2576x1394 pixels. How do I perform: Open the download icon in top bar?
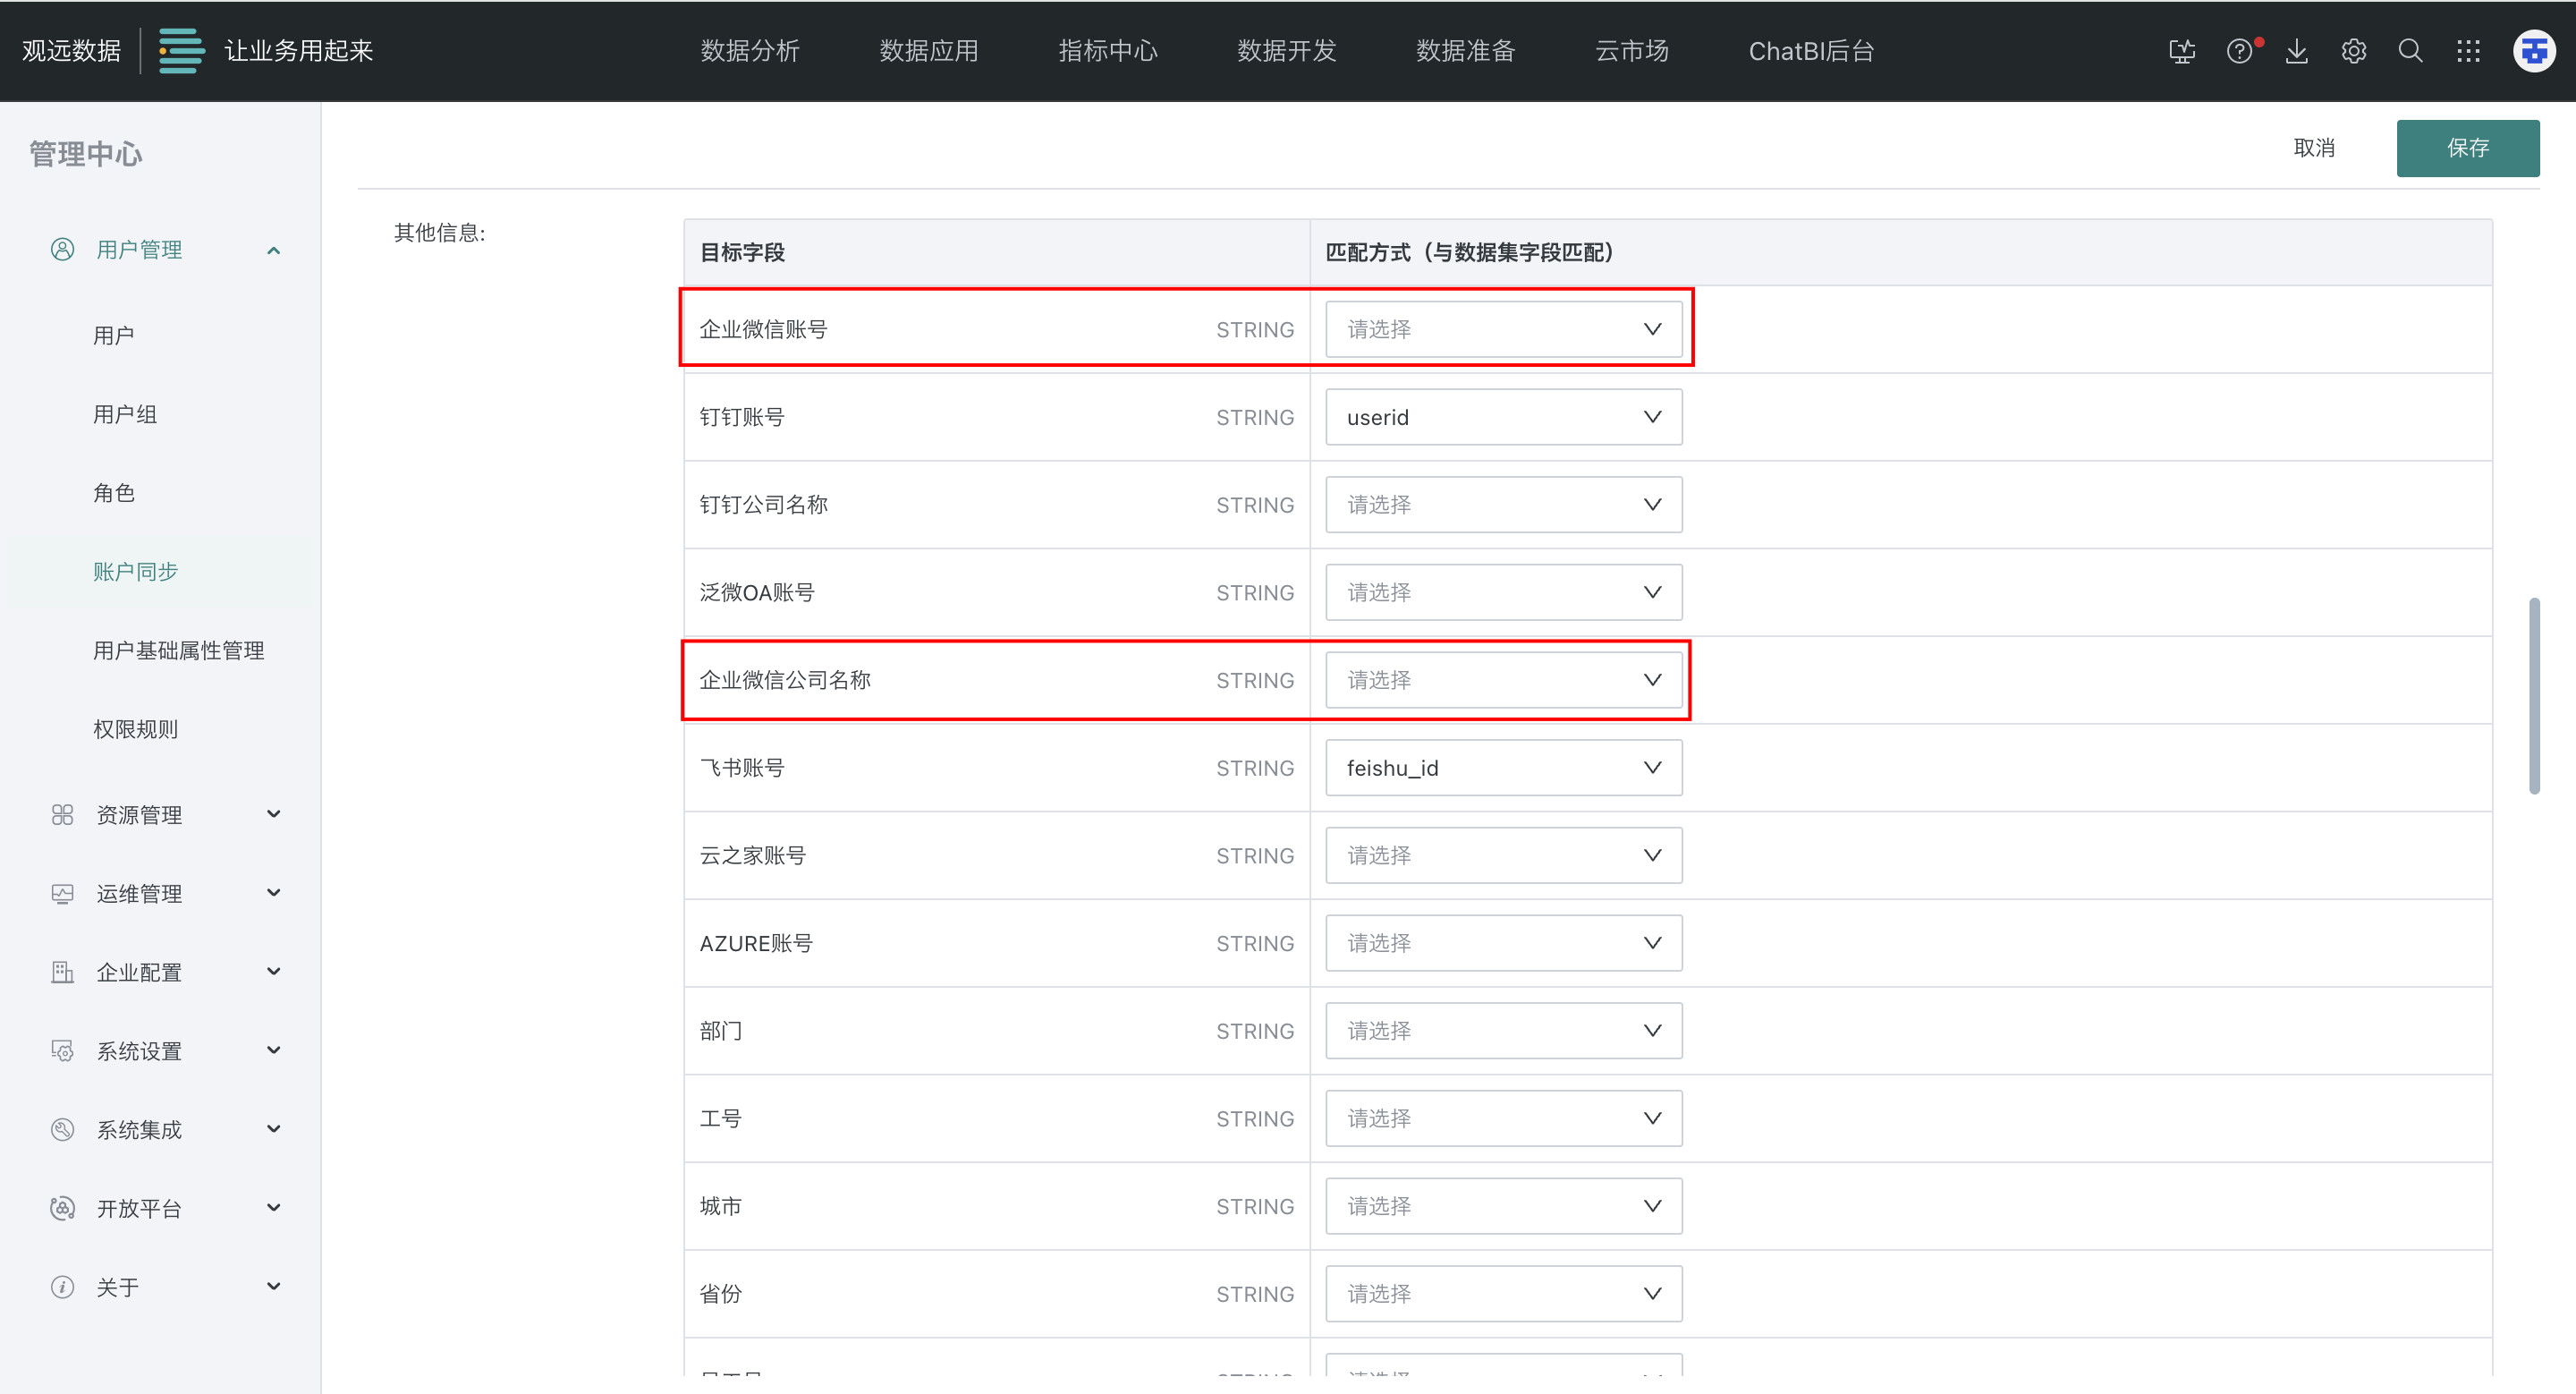(x=2297, y=51)
